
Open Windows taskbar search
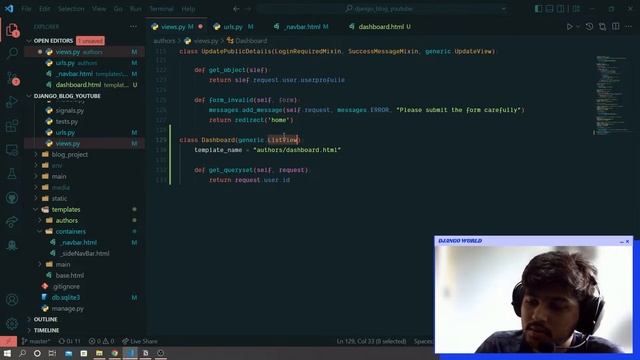click(22, 353)
